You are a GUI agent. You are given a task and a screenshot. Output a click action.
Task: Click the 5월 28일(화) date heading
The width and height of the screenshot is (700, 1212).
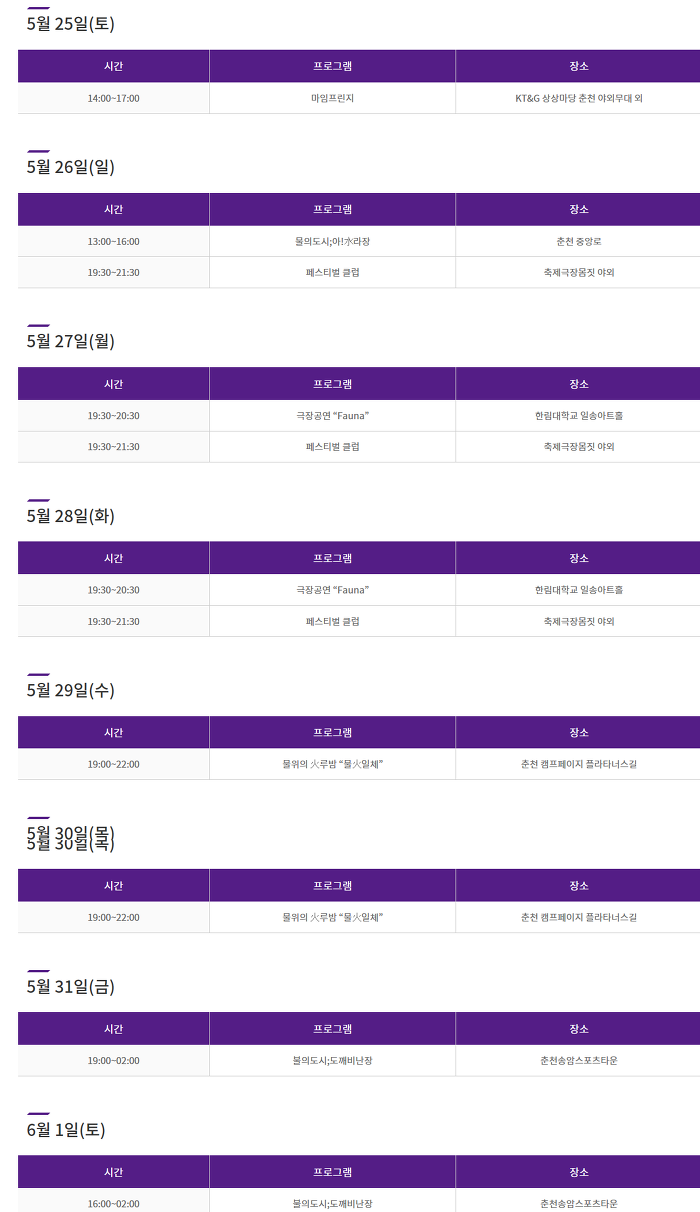(71, 516)
